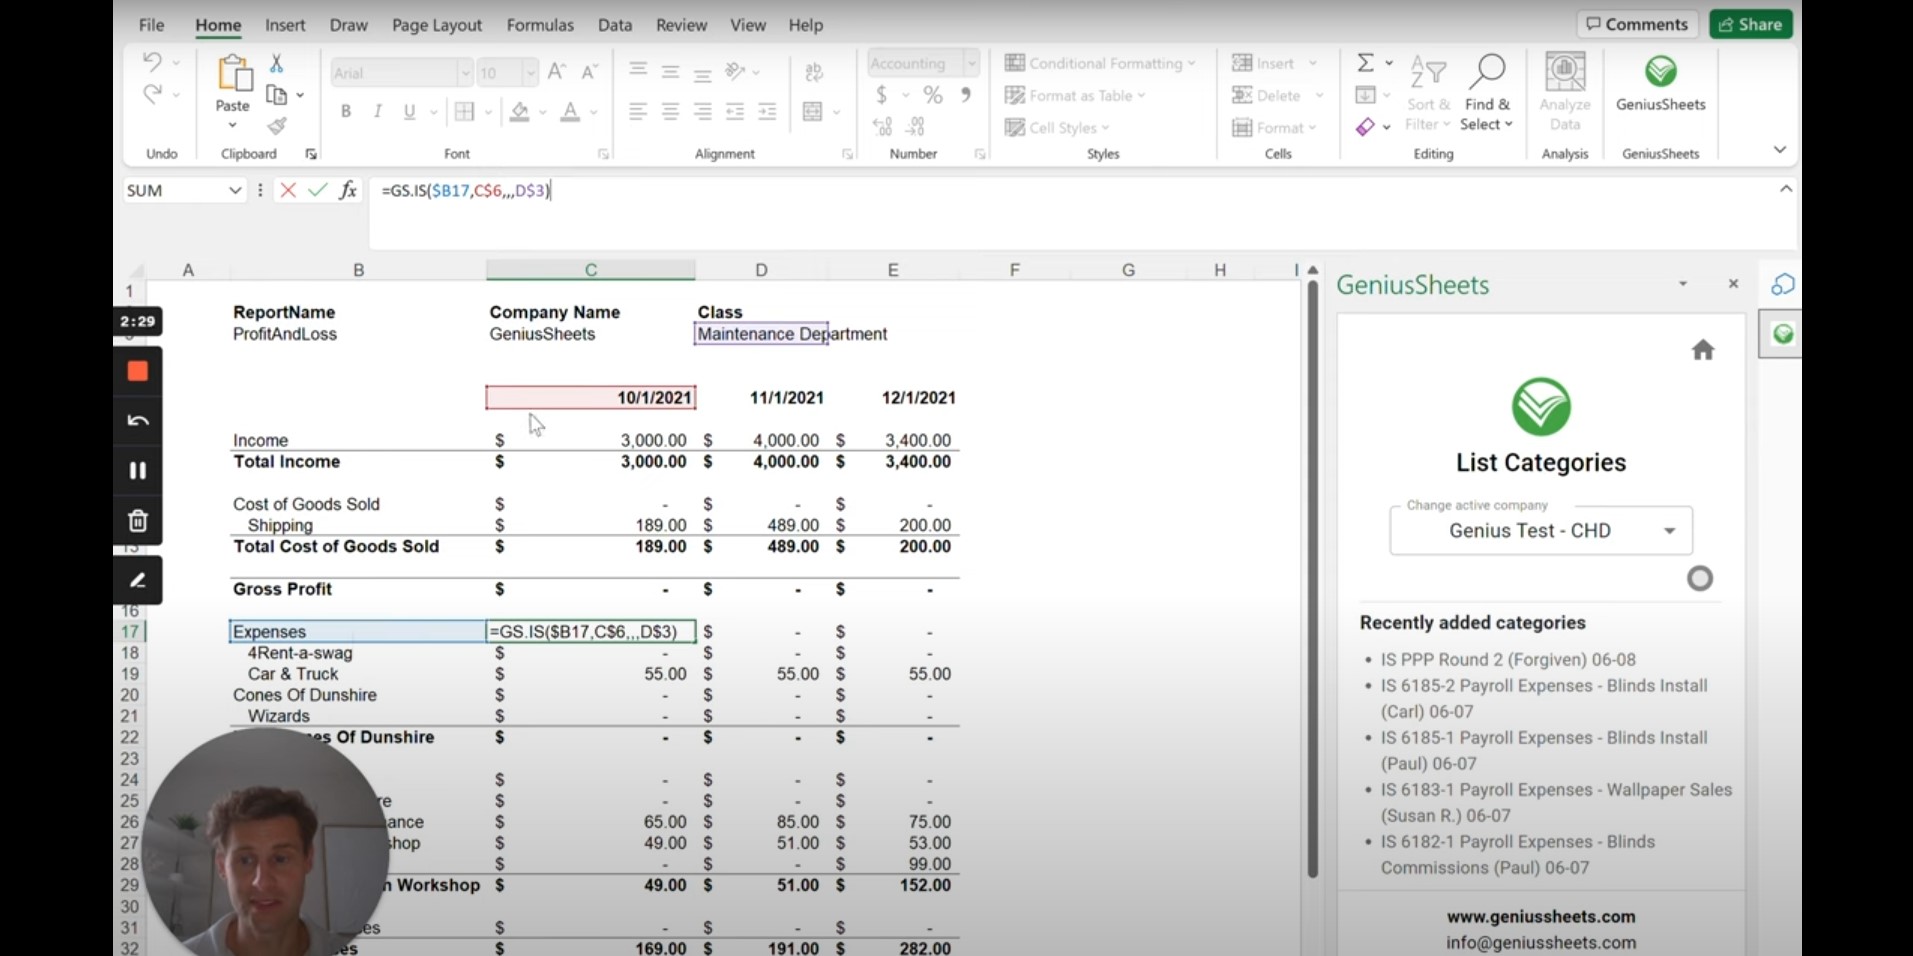
Task: Pause the screen recording
Action: click(x=138, y=471)
